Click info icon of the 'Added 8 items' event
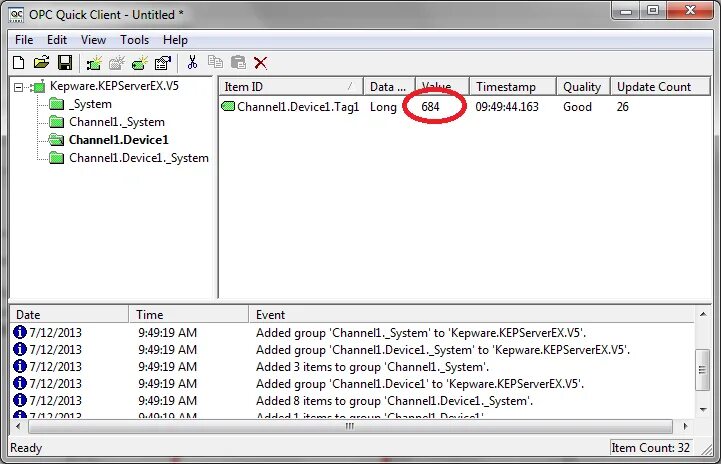Image resolution: width=721 pixels, height=464 pixels. click(x=20, y=400)
